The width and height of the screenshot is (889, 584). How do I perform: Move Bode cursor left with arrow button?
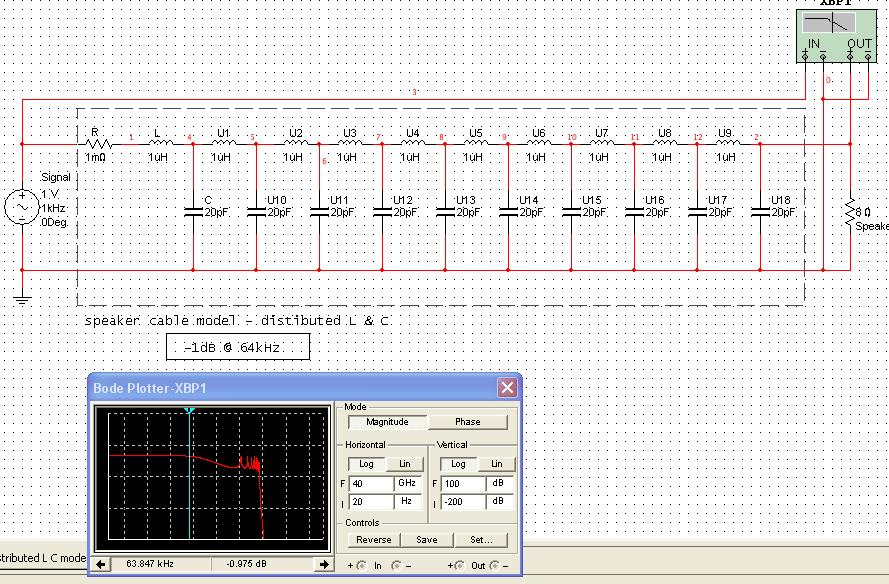[x=100, y=564]
